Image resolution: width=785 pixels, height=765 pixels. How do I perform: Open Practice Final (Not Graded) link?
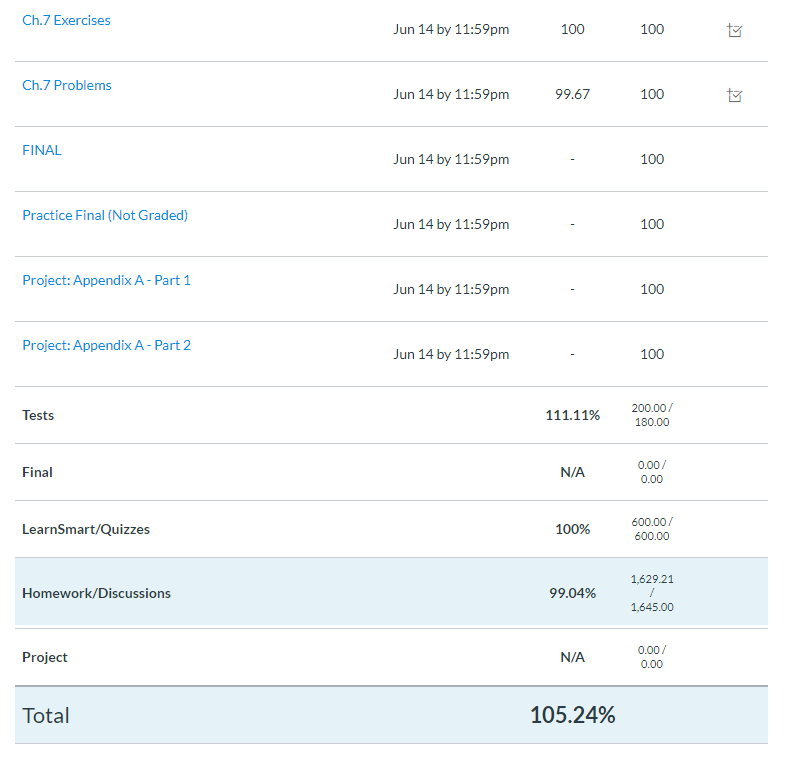105,215
